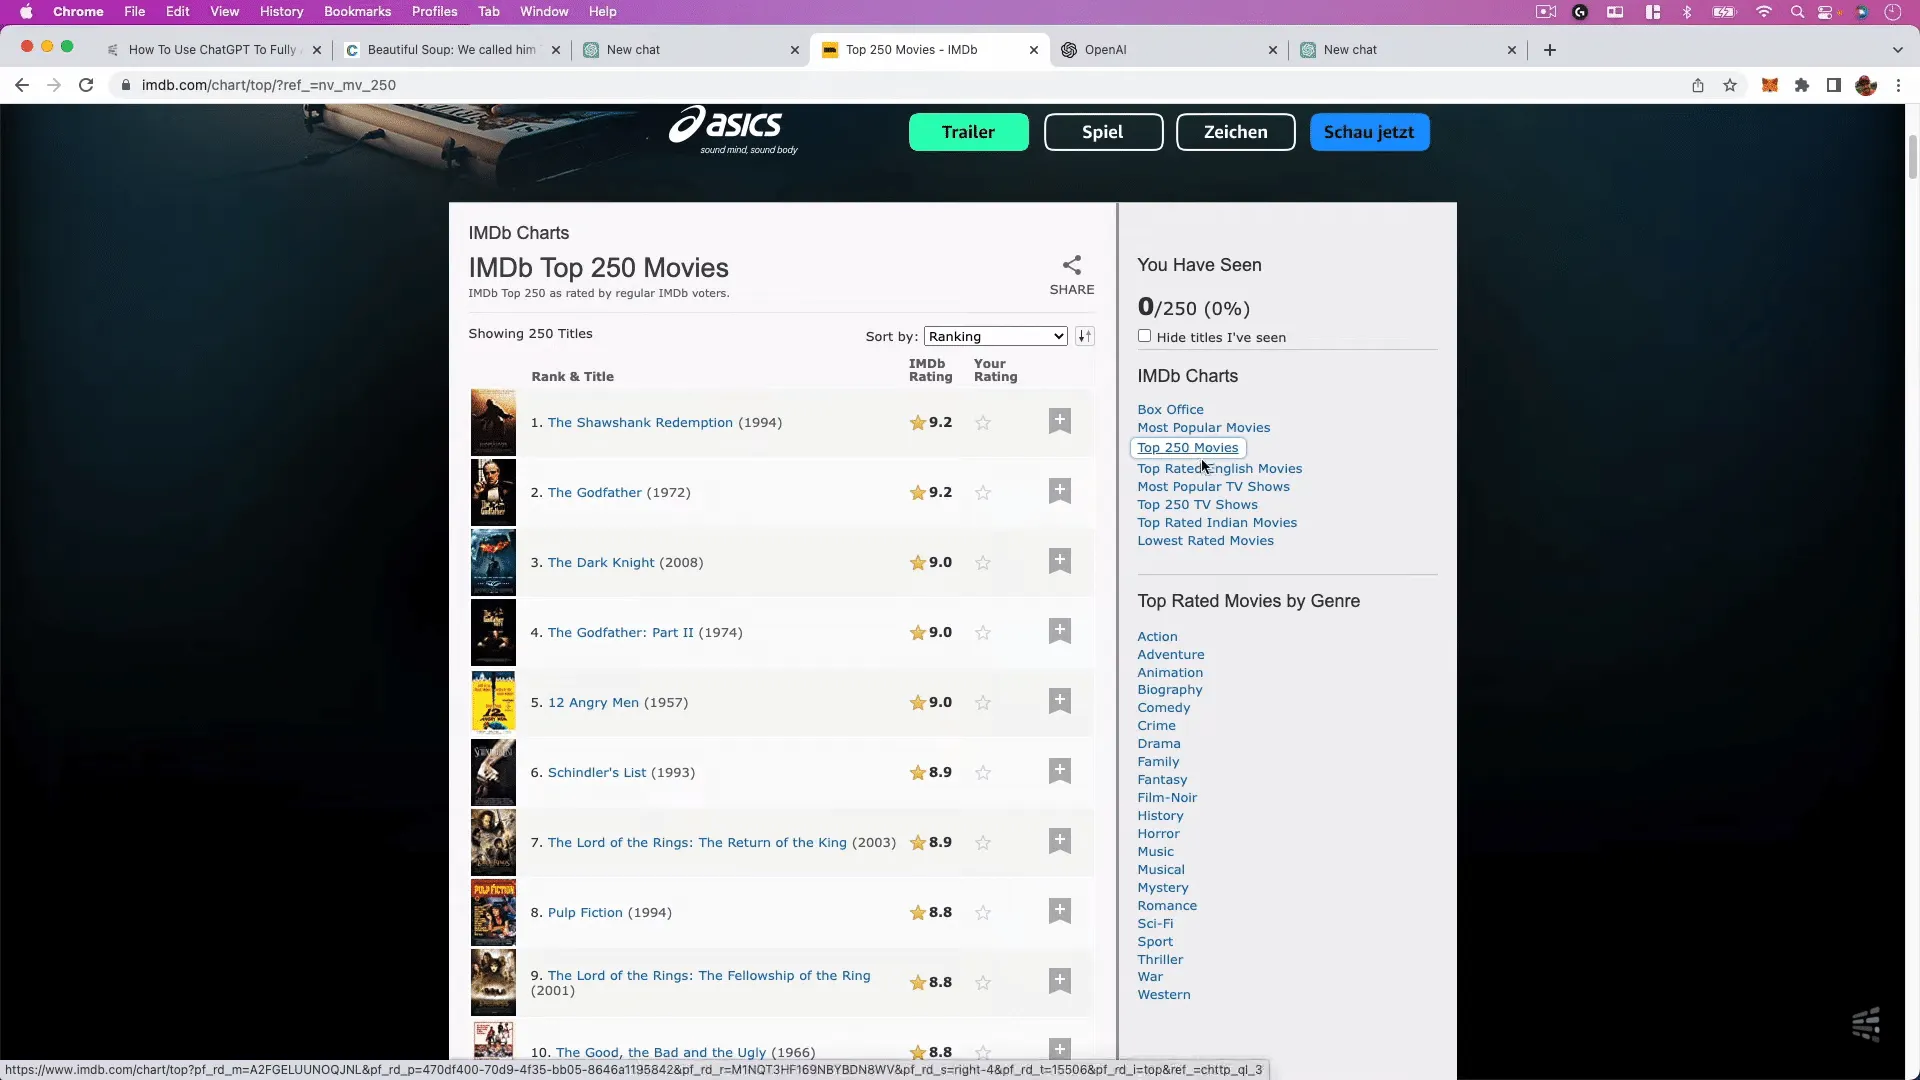1920x1080 pixels.
Task: Open The Shawshank Redemption title link
Action: coord(640,422)
